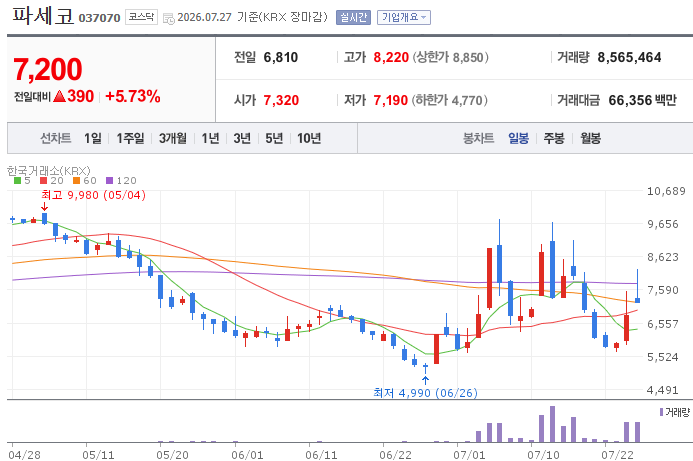Click the 상한가 8,850 upper limit text
This screenshot has height=461, width=693.
(450, 57)
